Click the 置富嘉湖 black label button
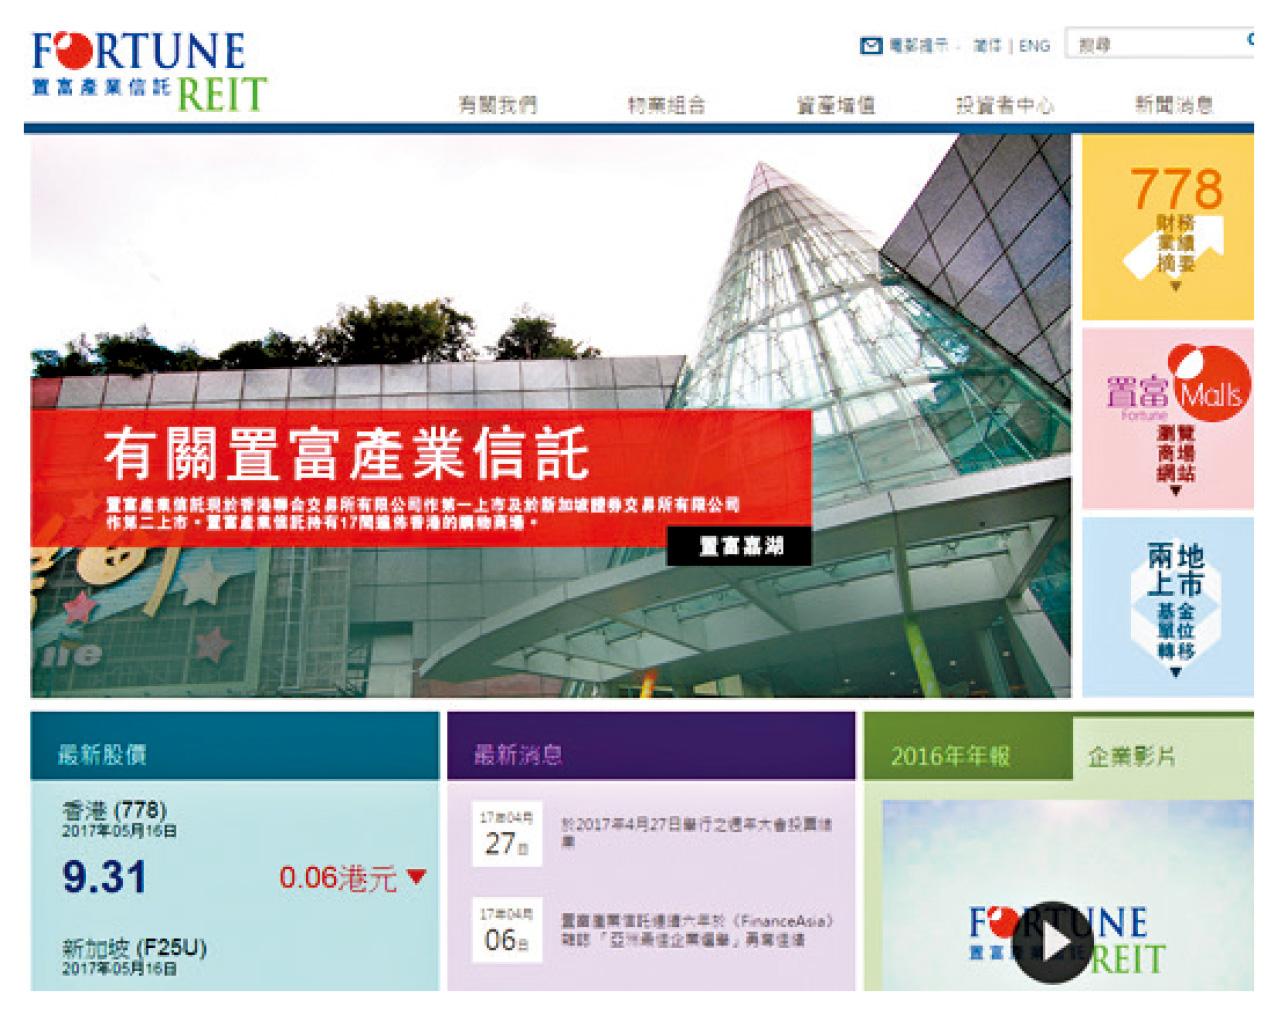Screen dimensions: 1280x1017 click(739, 546)
